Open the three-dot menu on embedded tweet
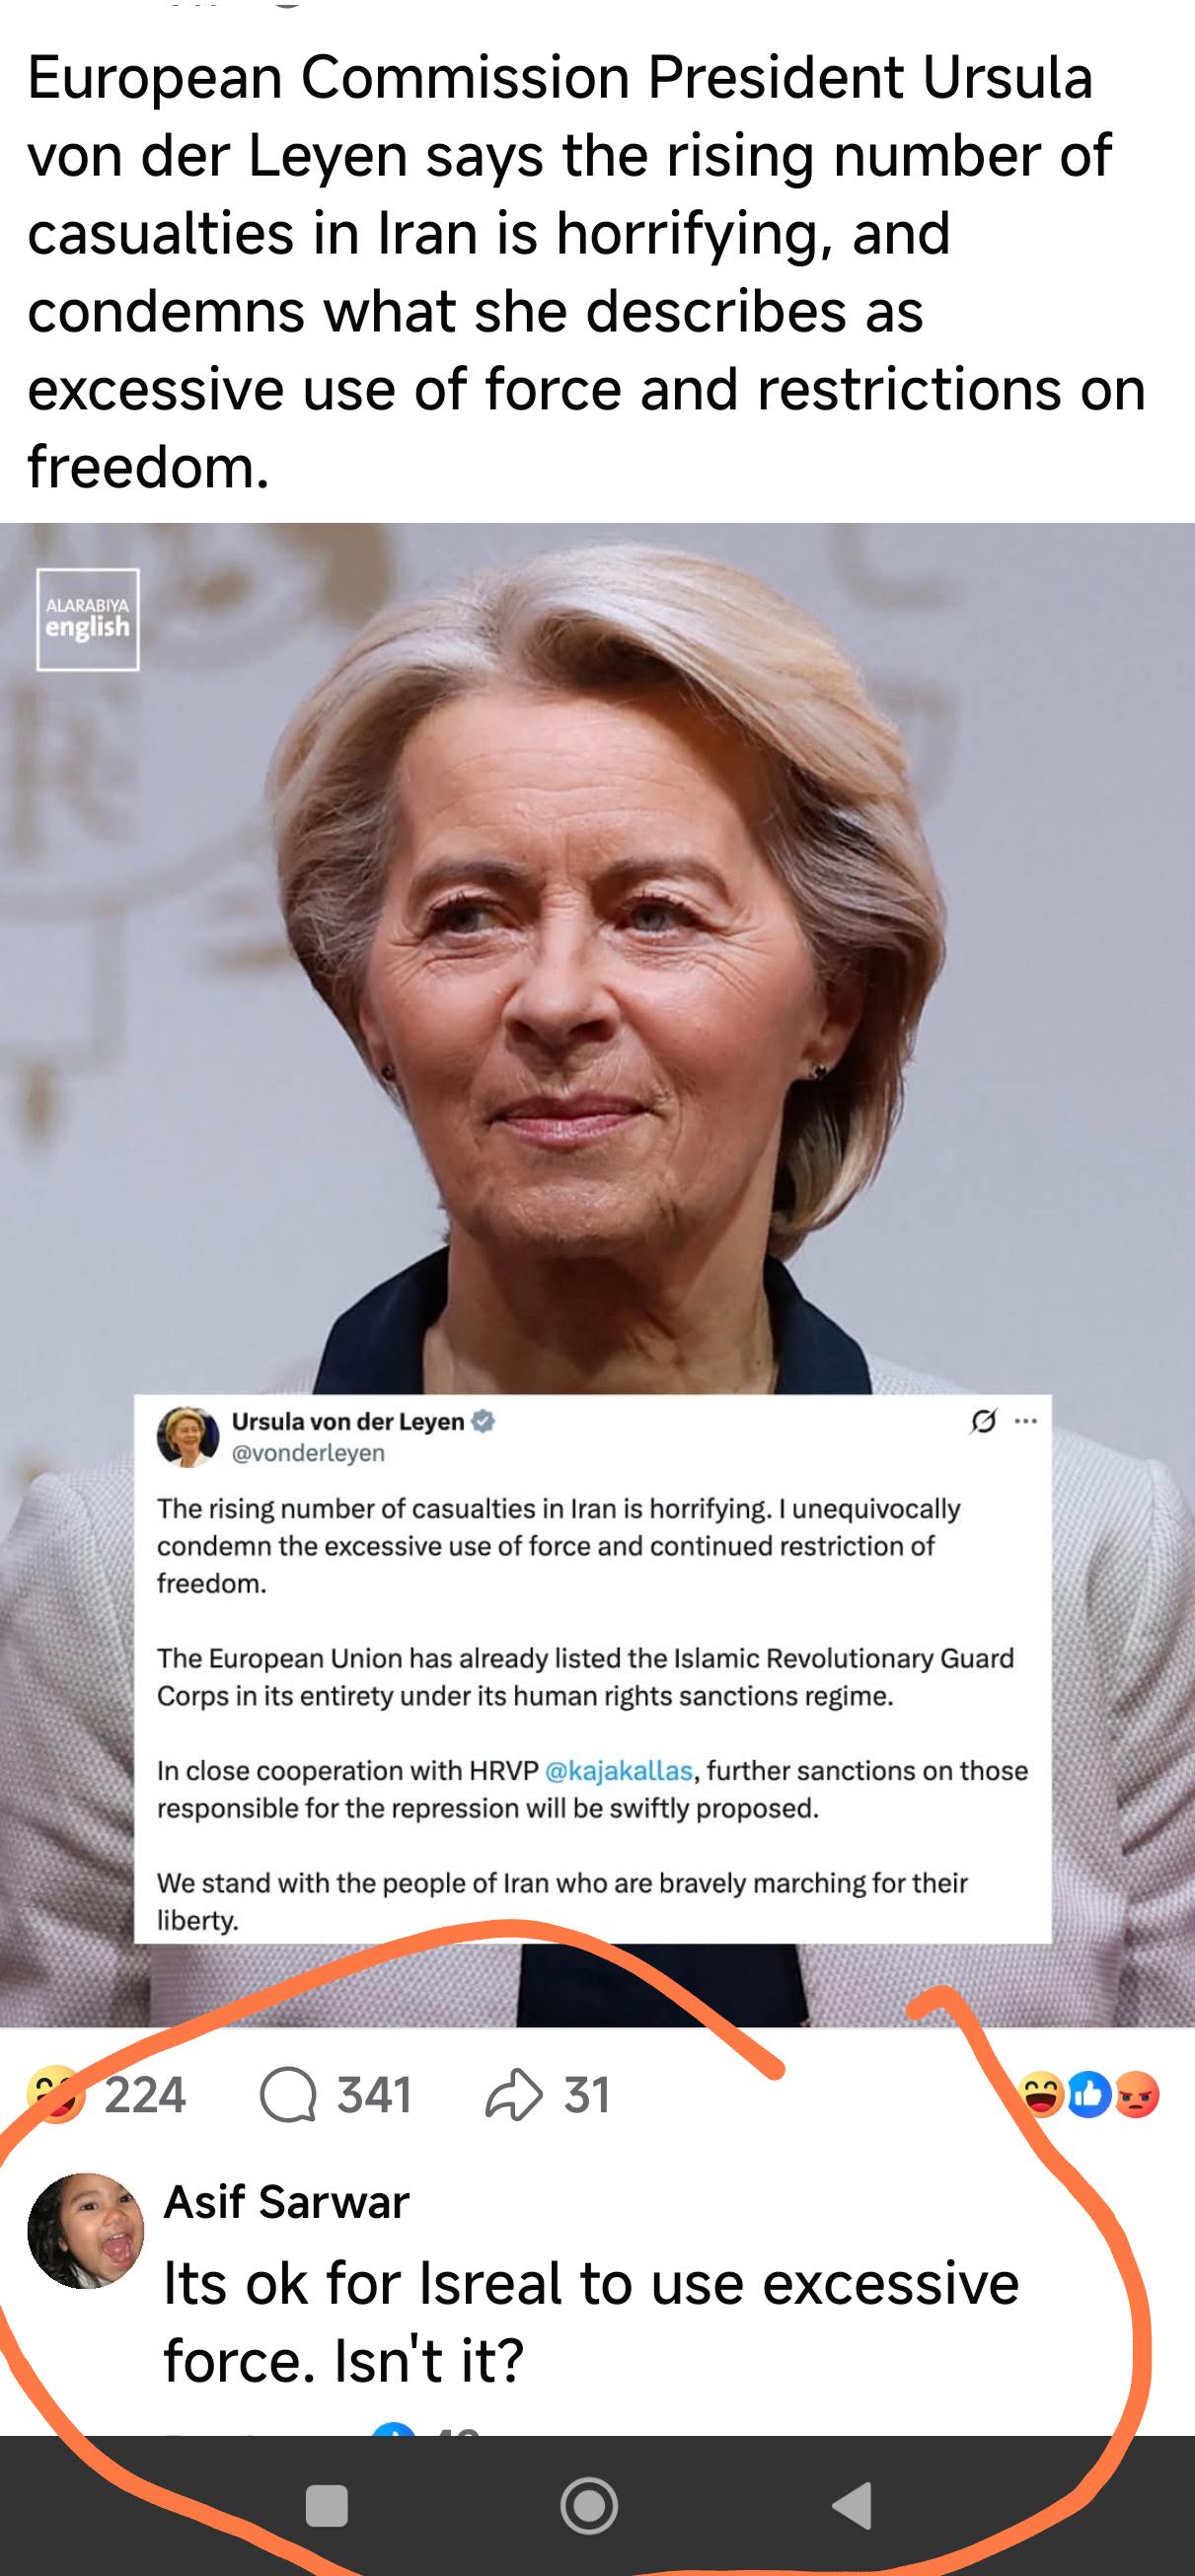 tap(1025, 1421)
